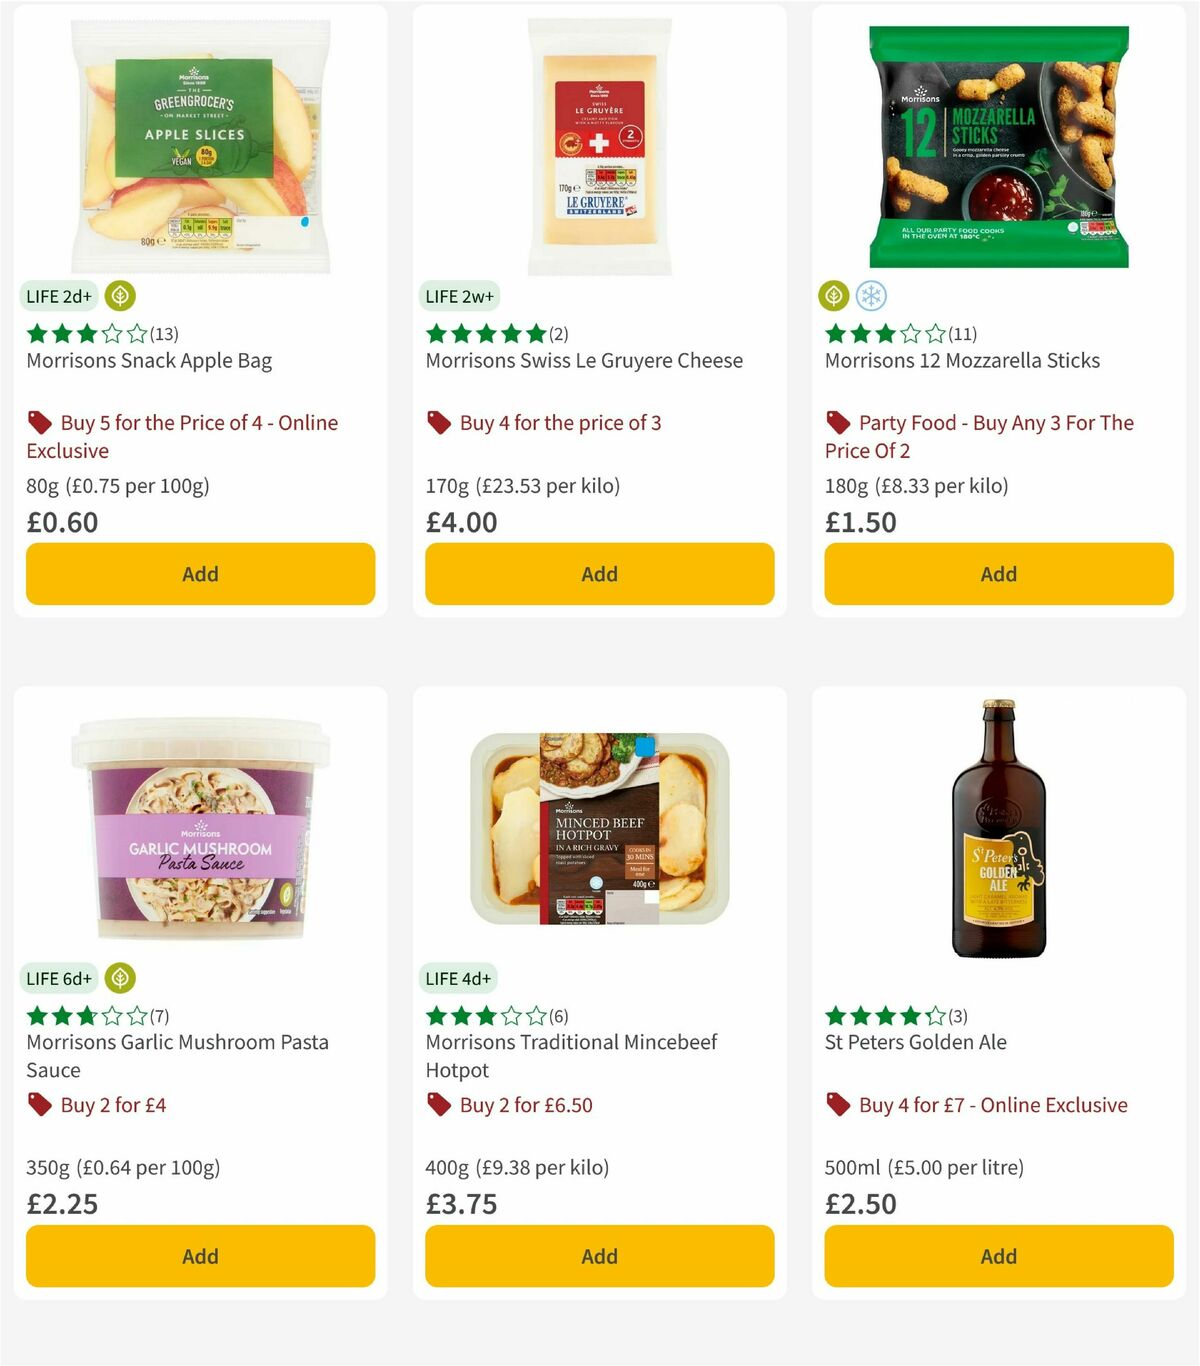Add Morrisons Traditional Mincebeef Hotpot to basket
Viewport: 1200px width, 1366px height.
pyautogui.click(x=598, y=1256)
